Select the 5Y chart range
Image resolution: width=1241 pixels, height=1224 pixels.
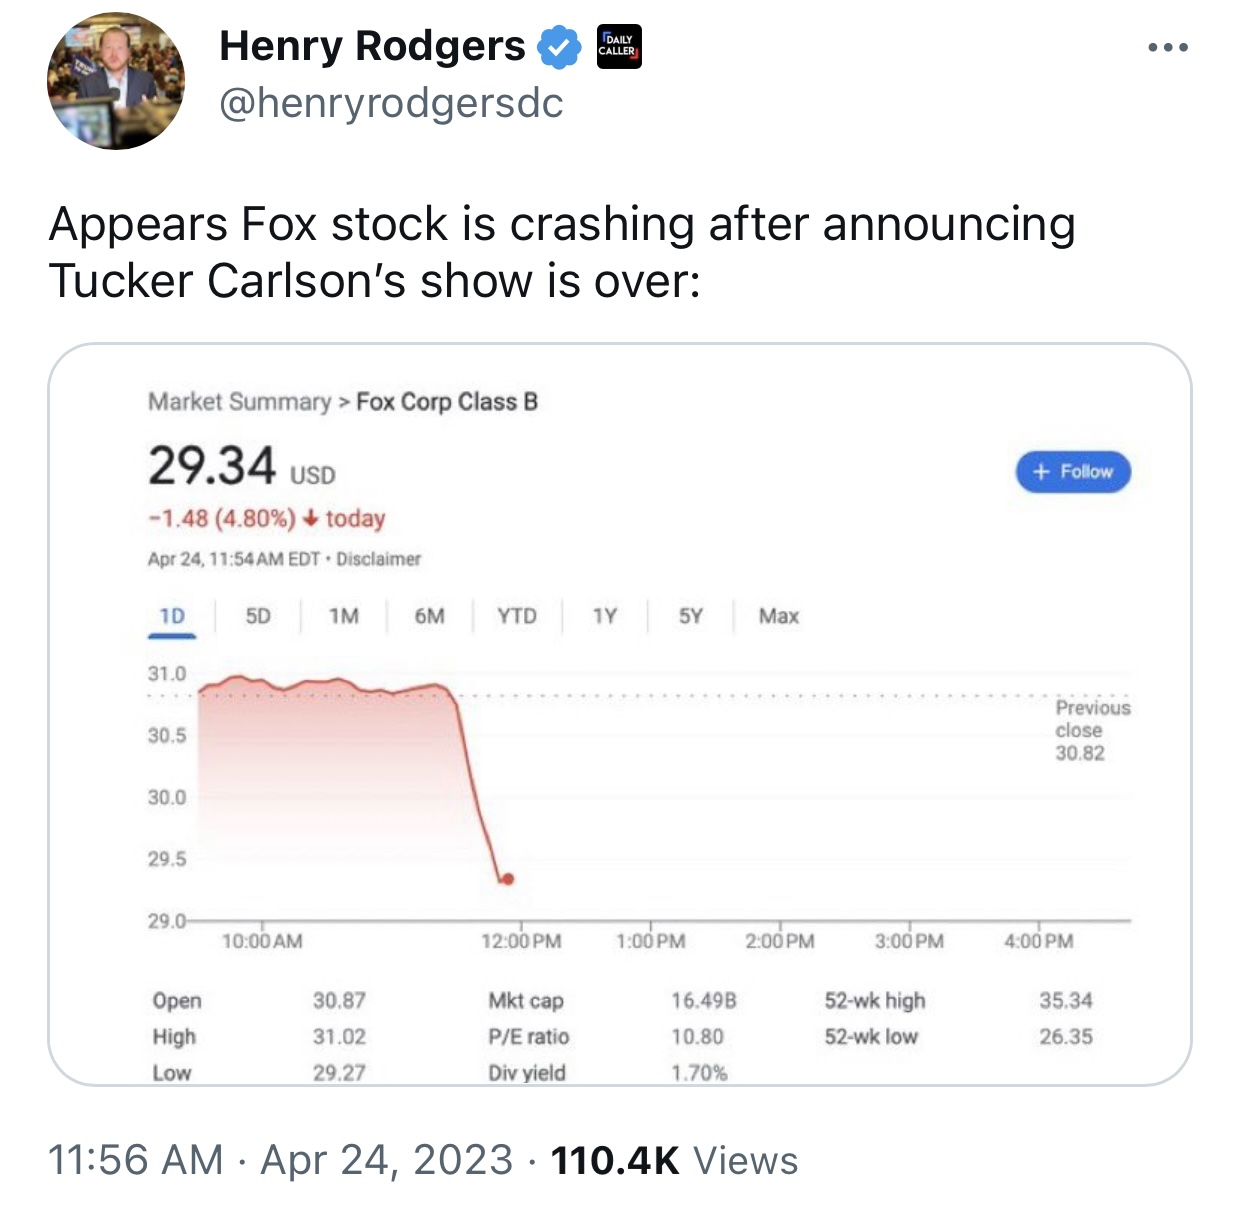click(x=691, y=616)
